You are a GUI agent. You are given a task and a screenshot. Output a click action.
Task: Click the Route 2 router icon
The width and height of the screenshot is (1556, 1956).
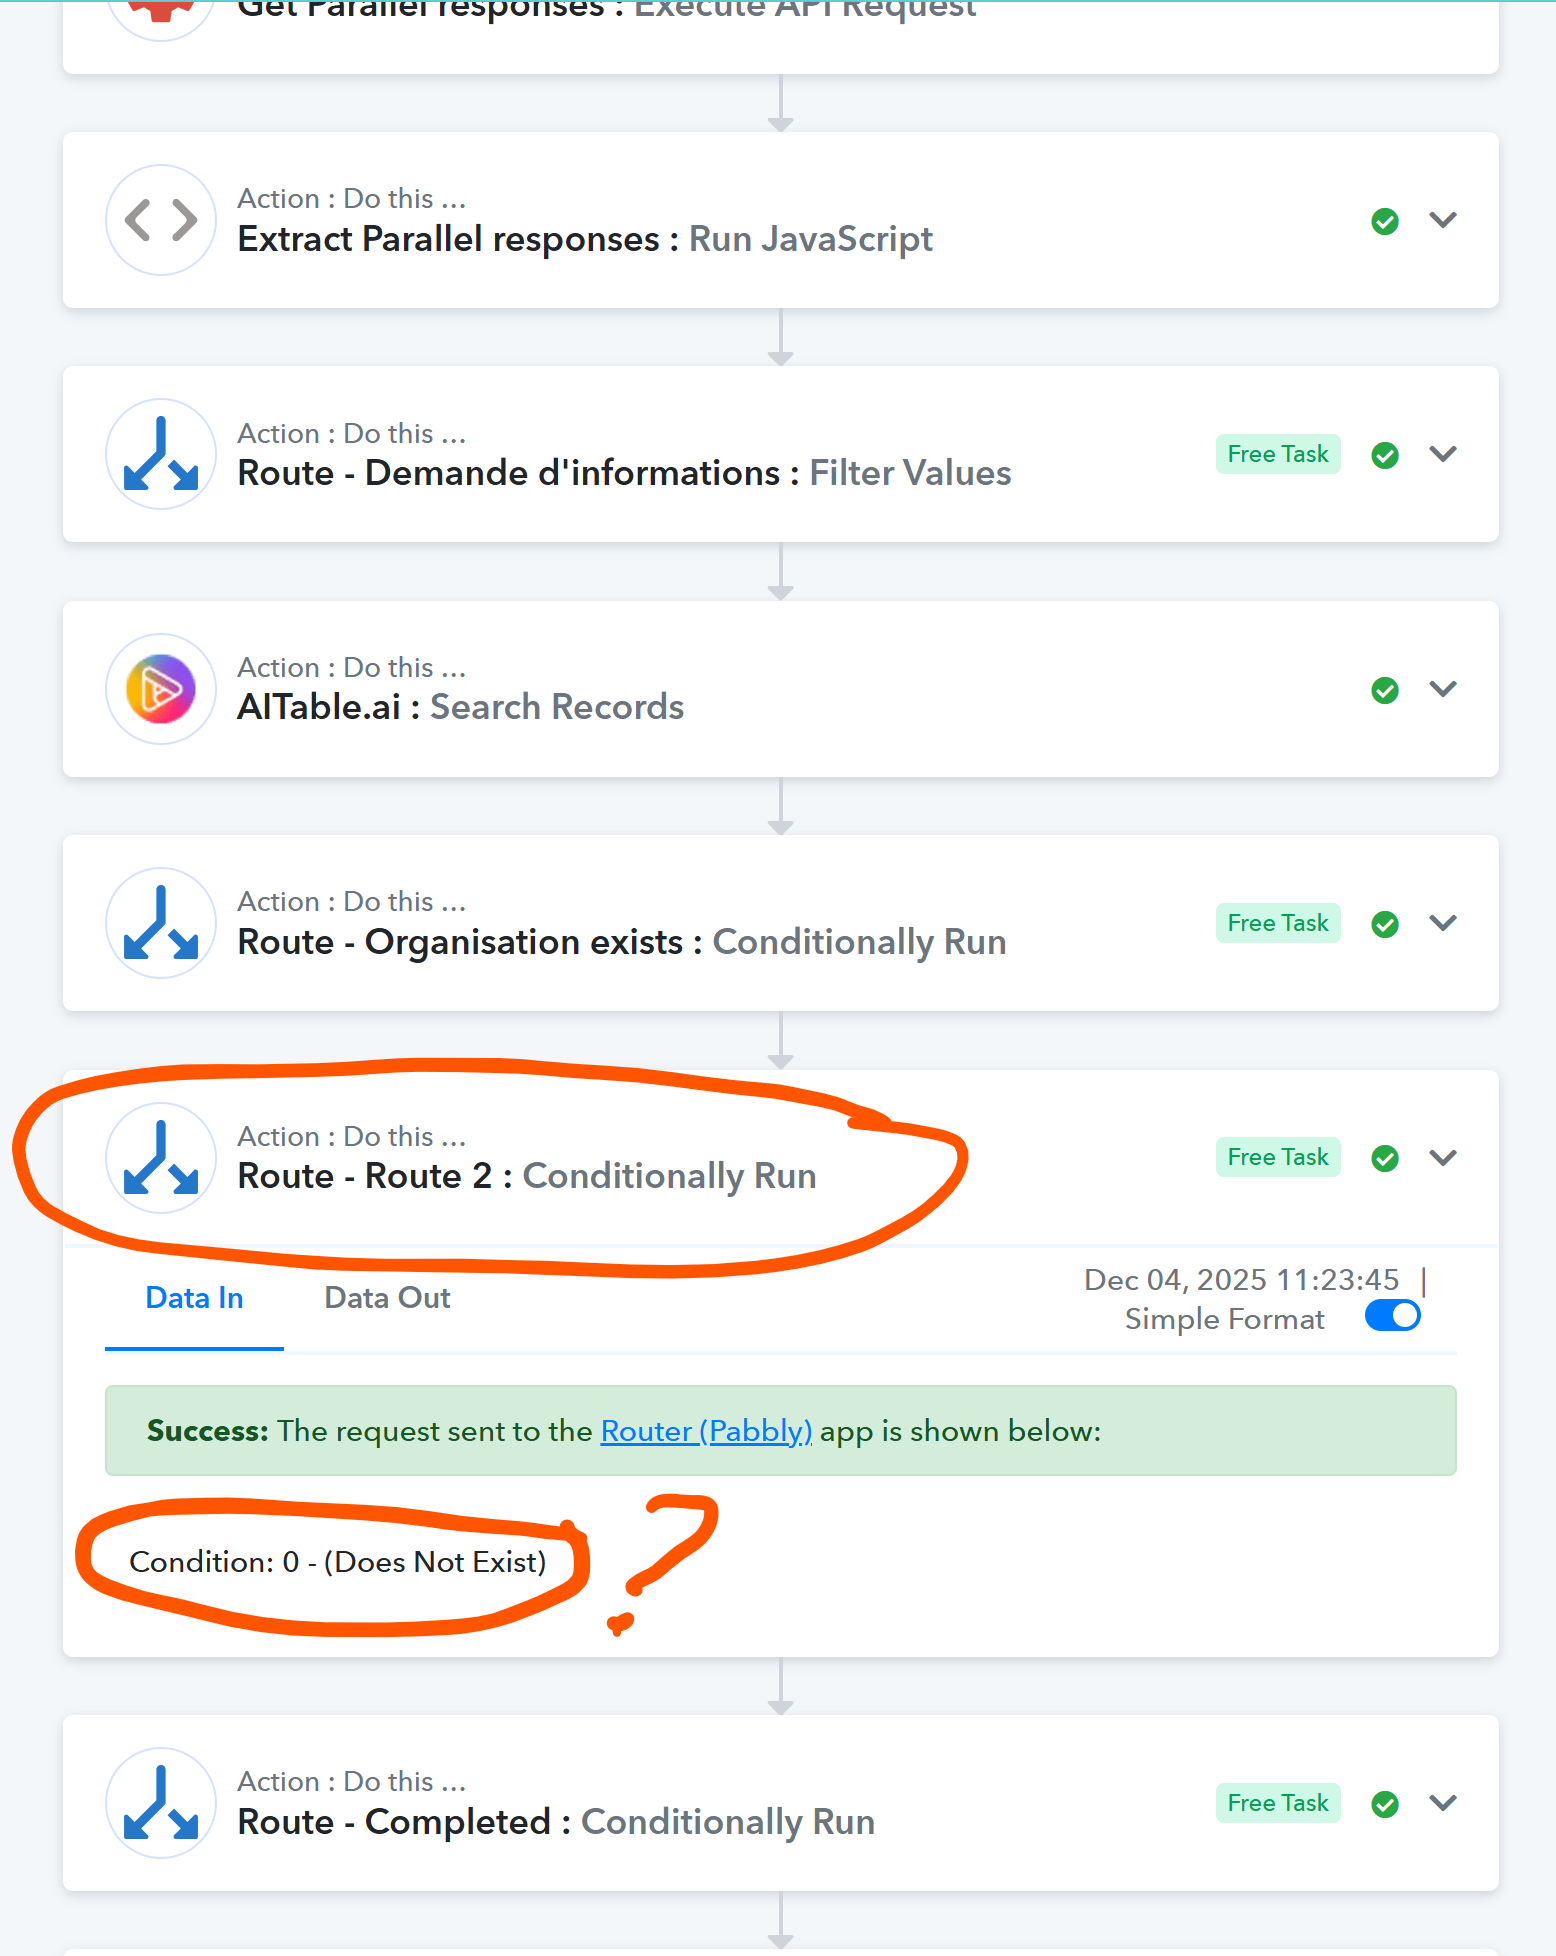pyautogui.click(x=160, y=1158)
